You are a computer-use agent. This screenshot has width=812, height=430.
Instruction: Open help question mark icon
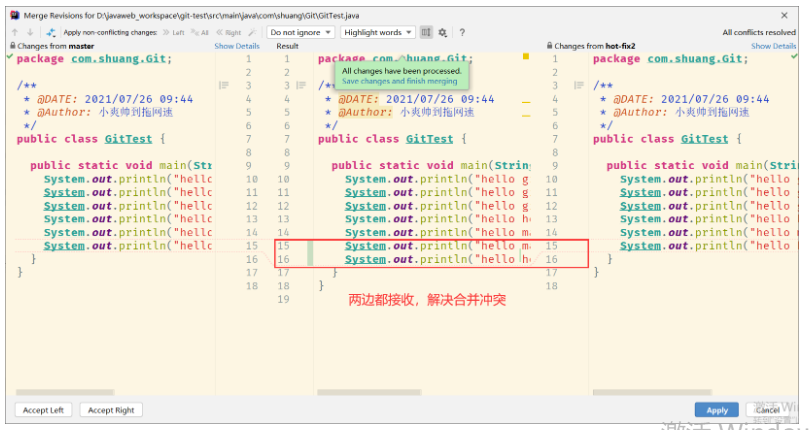462,32
